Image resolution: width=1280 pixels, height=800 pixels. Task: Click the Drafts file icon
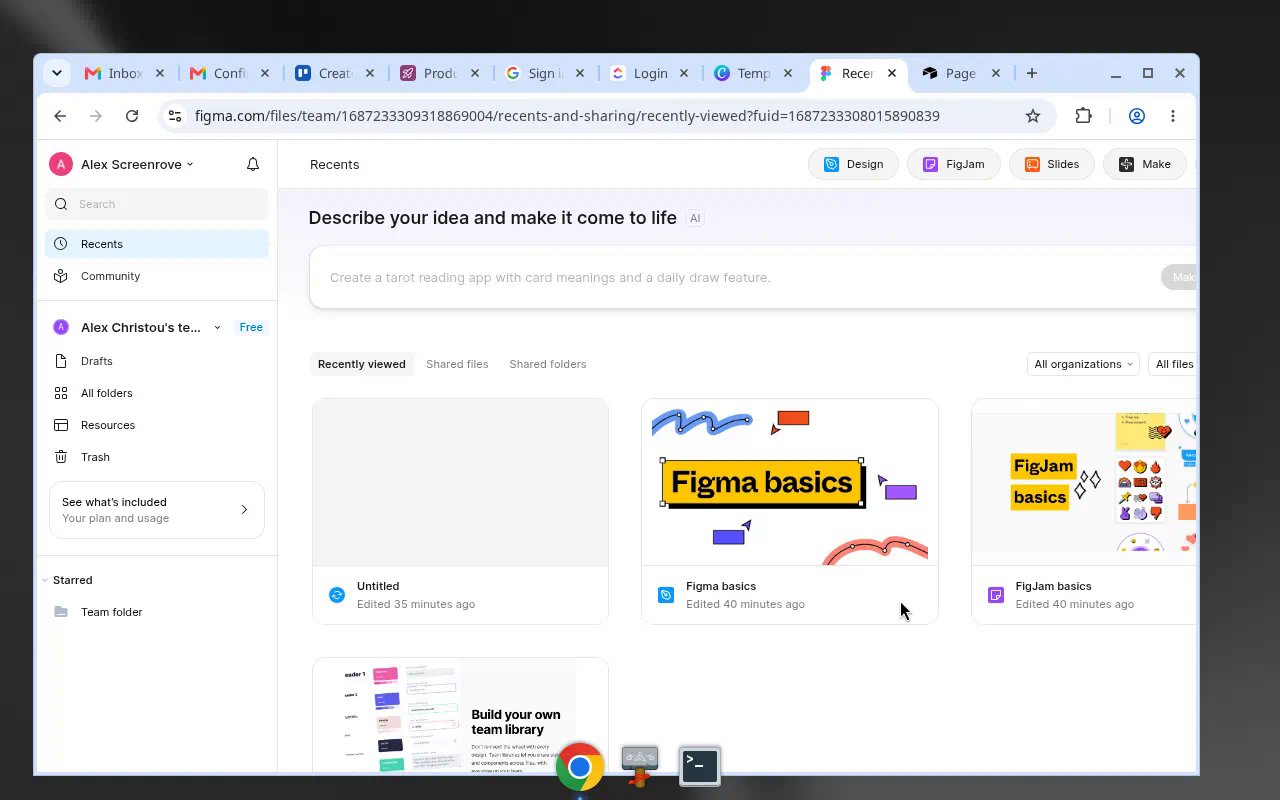click(61, 361)
